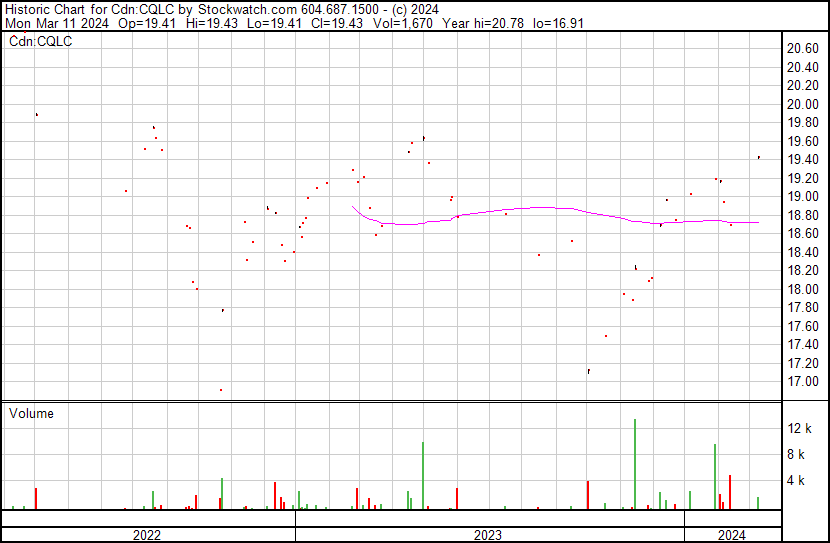Click the 2024 year label on timeline
Image resolution: width=830 pixels, height=543 pixels.
[732, 535]
